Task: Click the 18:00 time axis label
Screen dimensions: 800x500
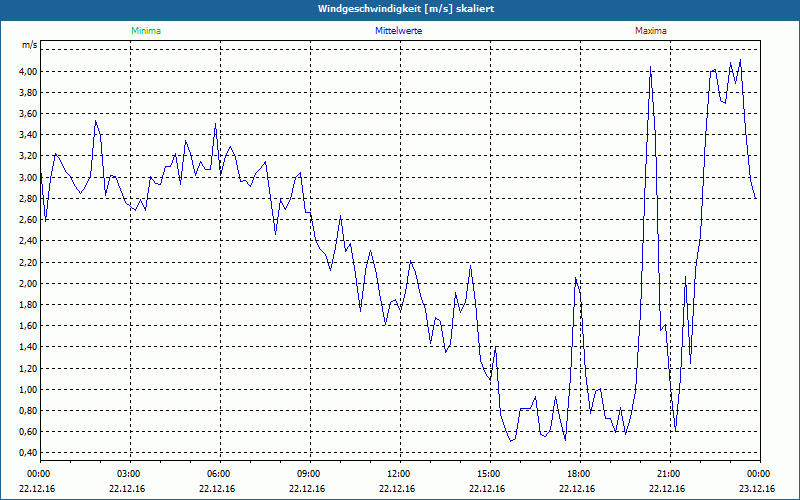Action: pyautogui.click(x=578, y=474)
